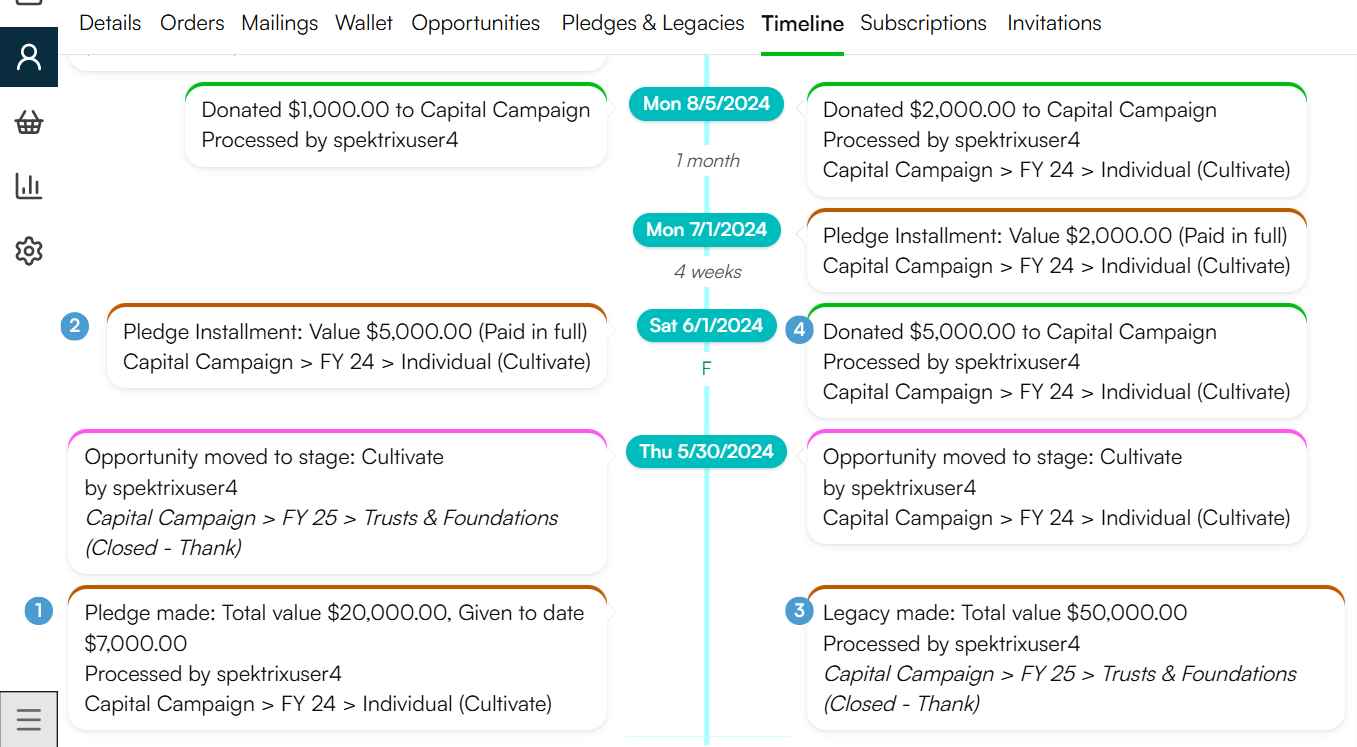This screenshot has height=747, width=1357.
Task: Click blue marker number 3 badge
Action: pyautogui.click(x=799, y=610)
